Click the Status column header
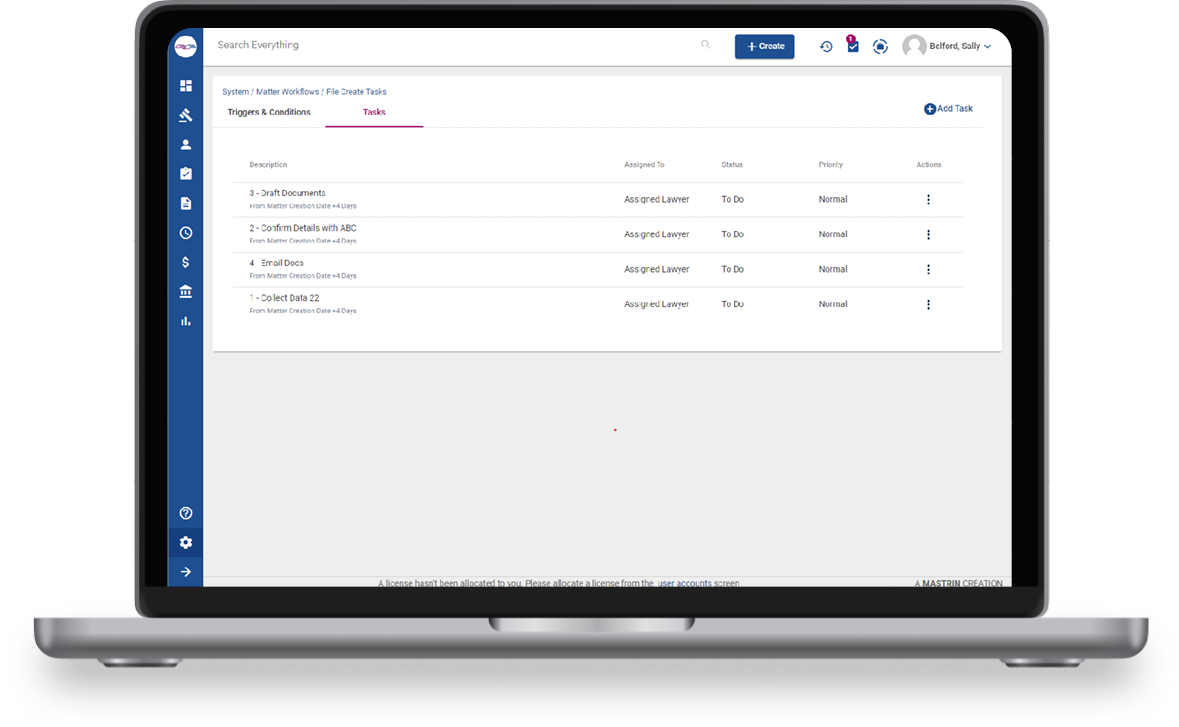This screenshot has width=1179, height=727. click(x=732, y=165)
